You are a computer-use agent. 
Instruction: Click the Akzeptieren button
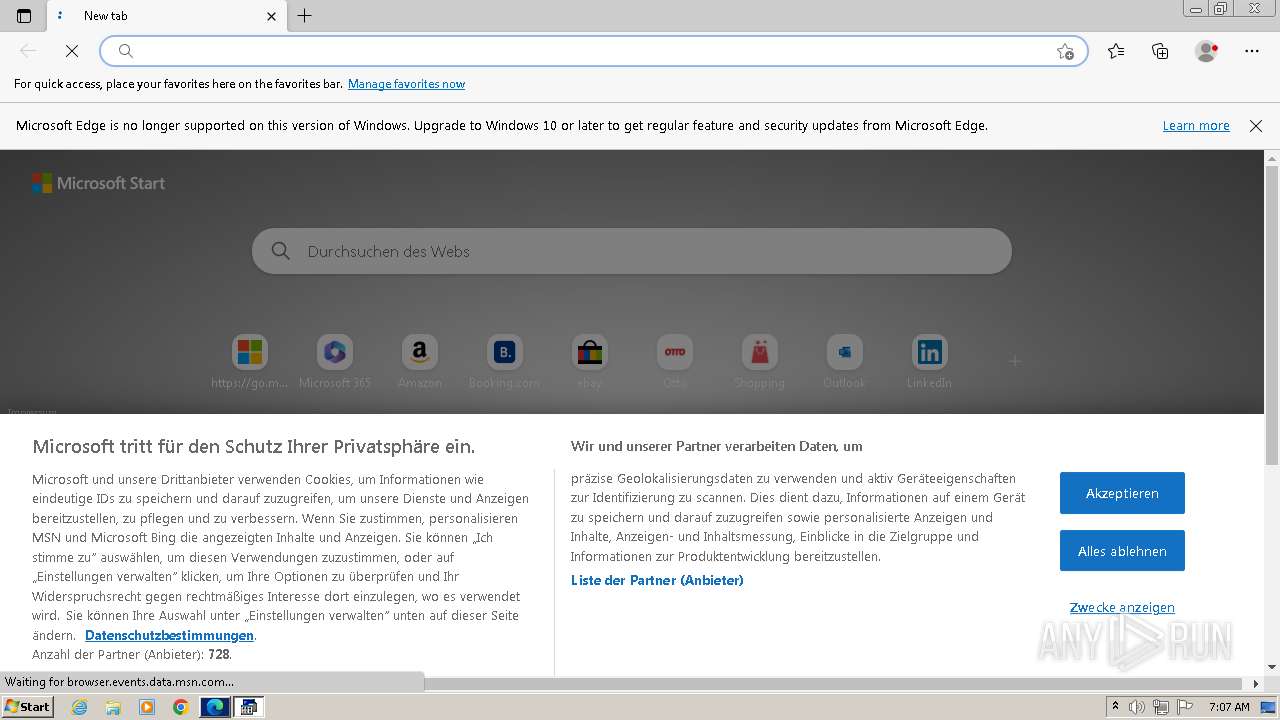[1122, 493]
